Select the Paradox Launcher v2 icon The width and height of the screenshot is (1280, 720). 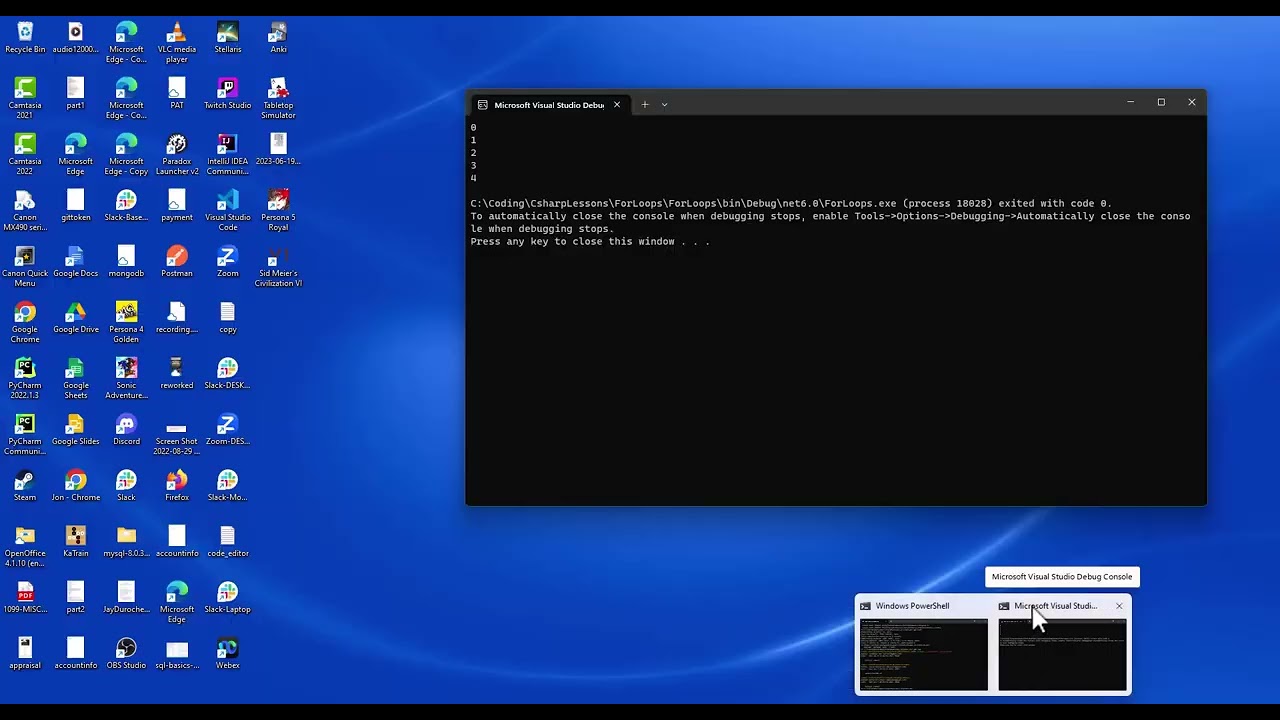click(x=177, y=155)
